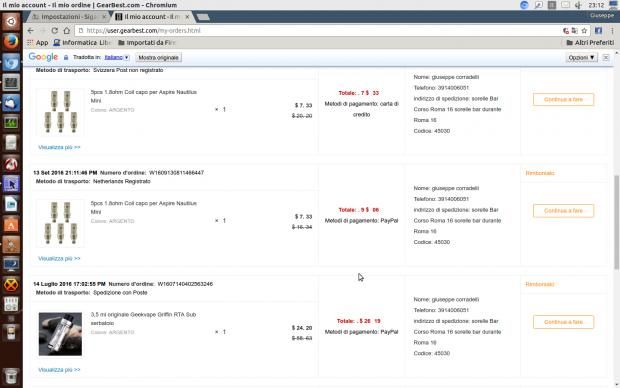This screenshot has height=388, width=620.
Task: Switch to the Impostazioni tab
Action: point(68,17)
